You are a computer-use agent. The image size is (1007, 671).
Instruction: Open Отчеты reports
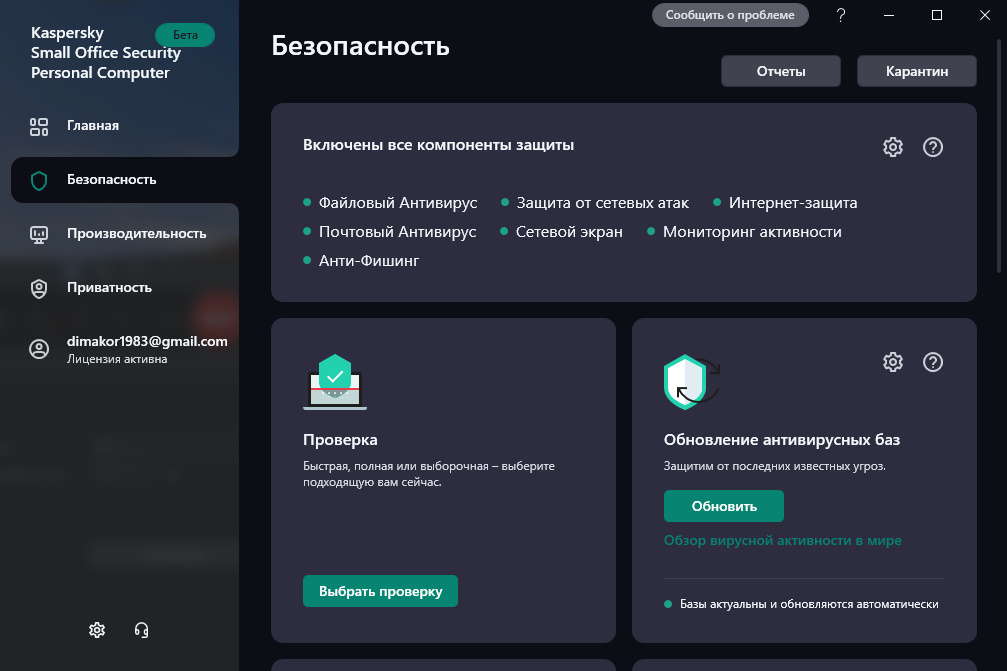tap(781, 71)
